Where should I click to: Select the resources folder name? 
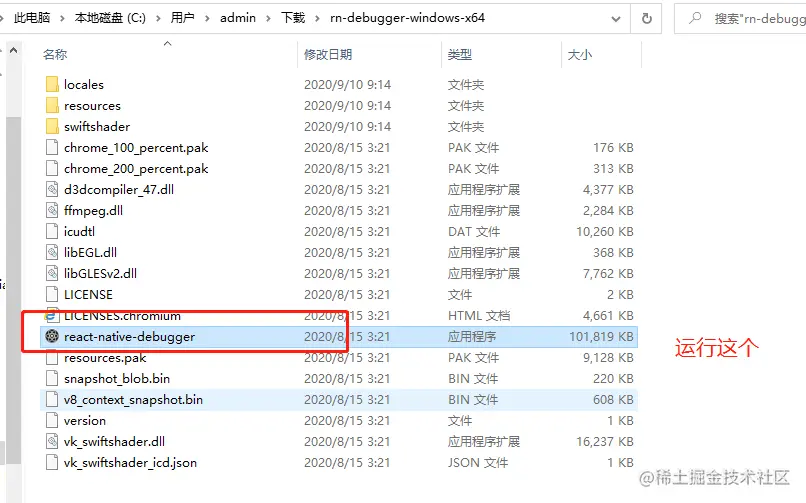[92, 106]
